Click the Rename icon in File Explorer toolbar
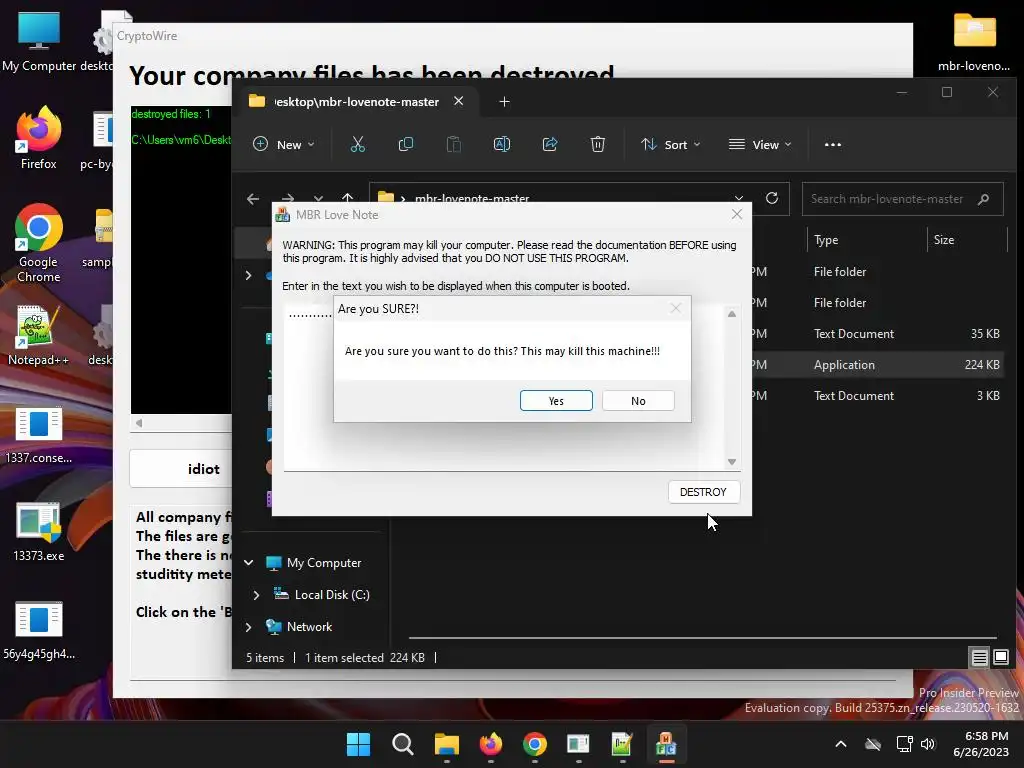This screenshot has height=768, width=1024. coord(502,144)
